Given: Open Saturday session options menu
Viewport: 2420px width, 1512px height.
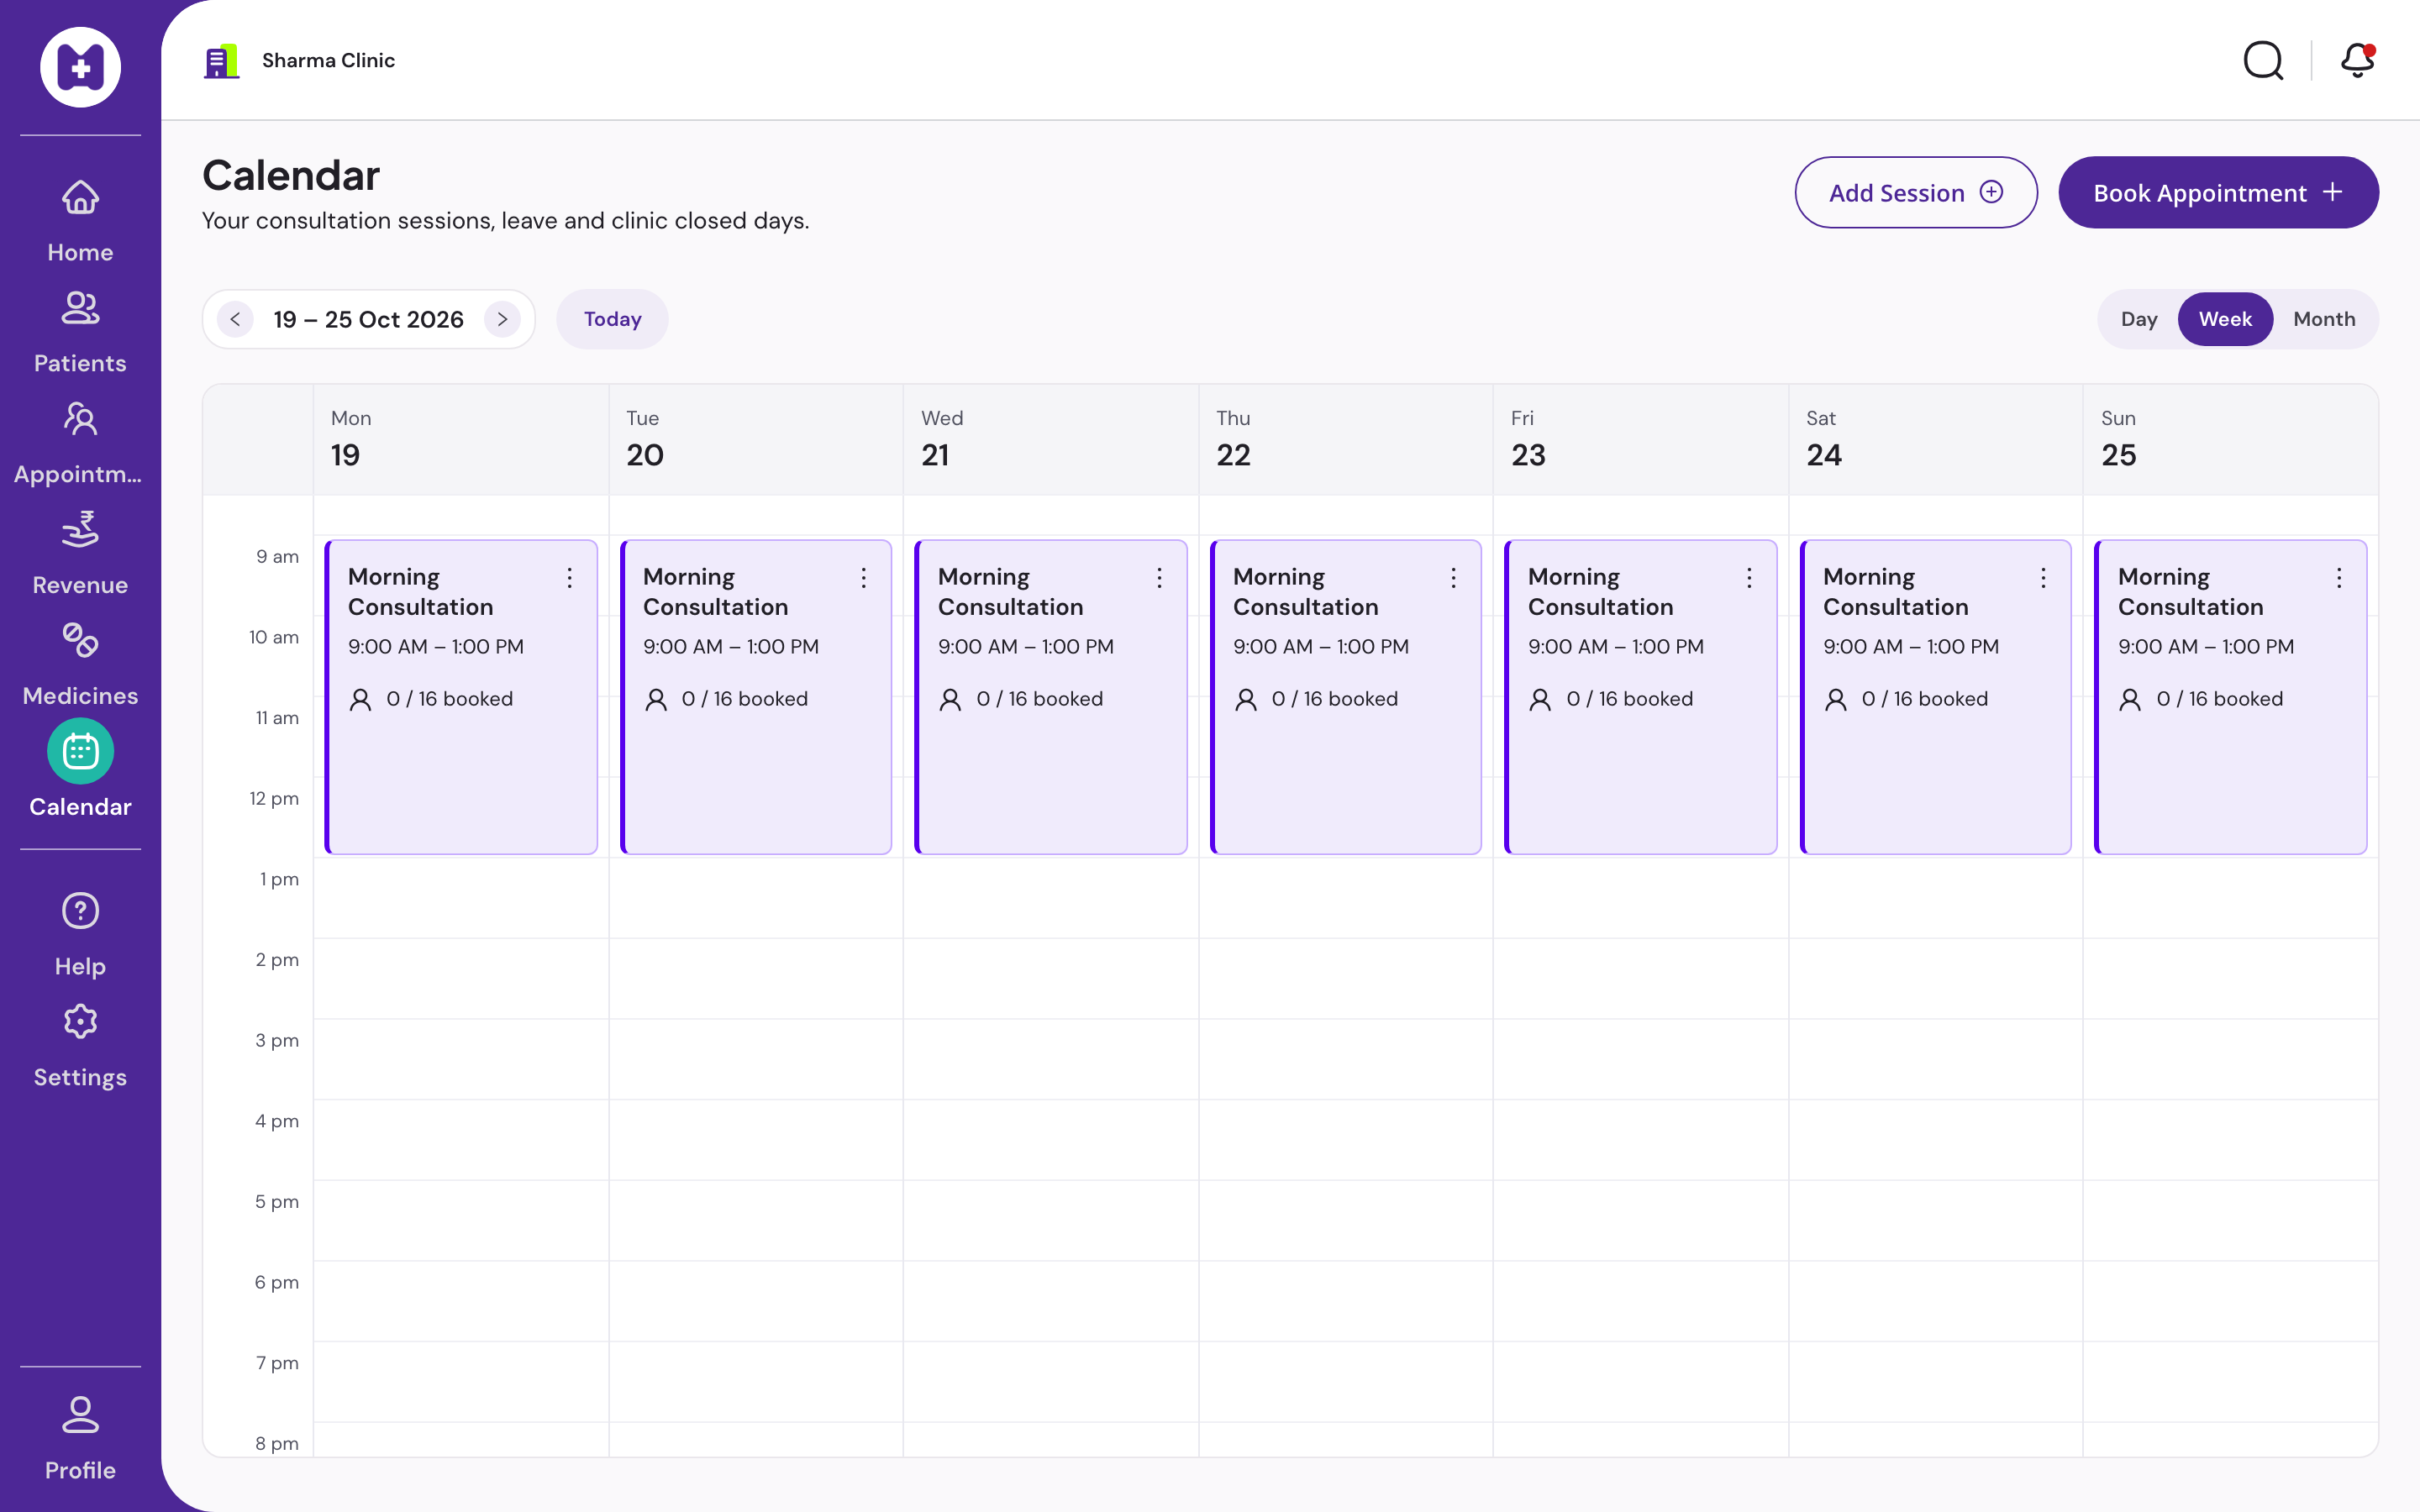Looking at the screenshot, I should pyautogui.click(x=2044, y=577).
